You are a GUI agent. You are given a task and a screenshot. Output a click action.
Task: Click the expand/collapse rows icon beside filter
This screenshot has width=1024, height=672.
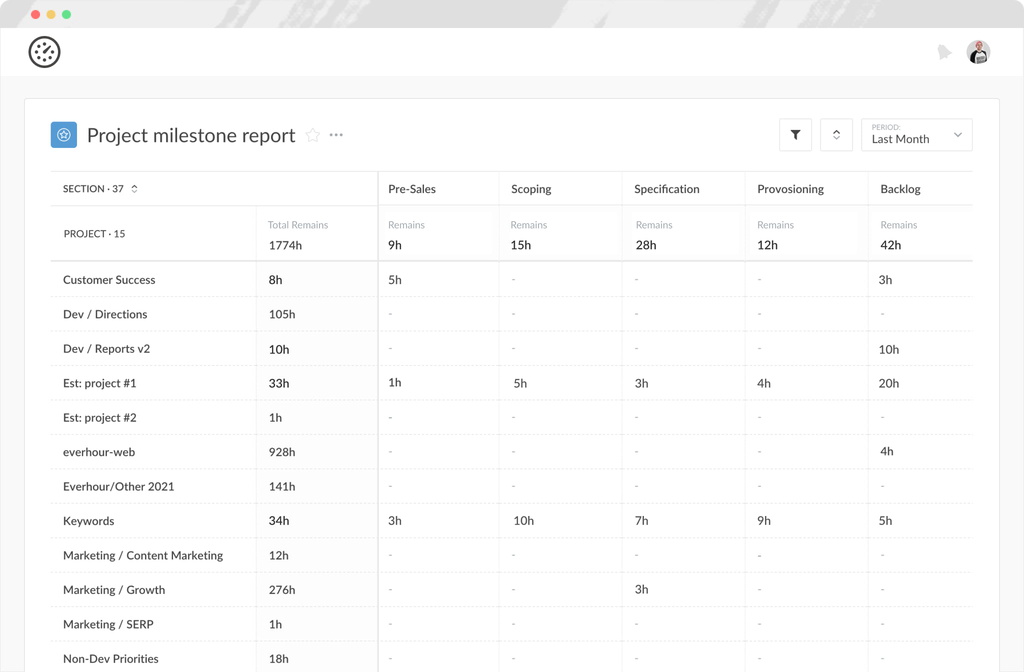pyautogui.click(x=836, y=134)
